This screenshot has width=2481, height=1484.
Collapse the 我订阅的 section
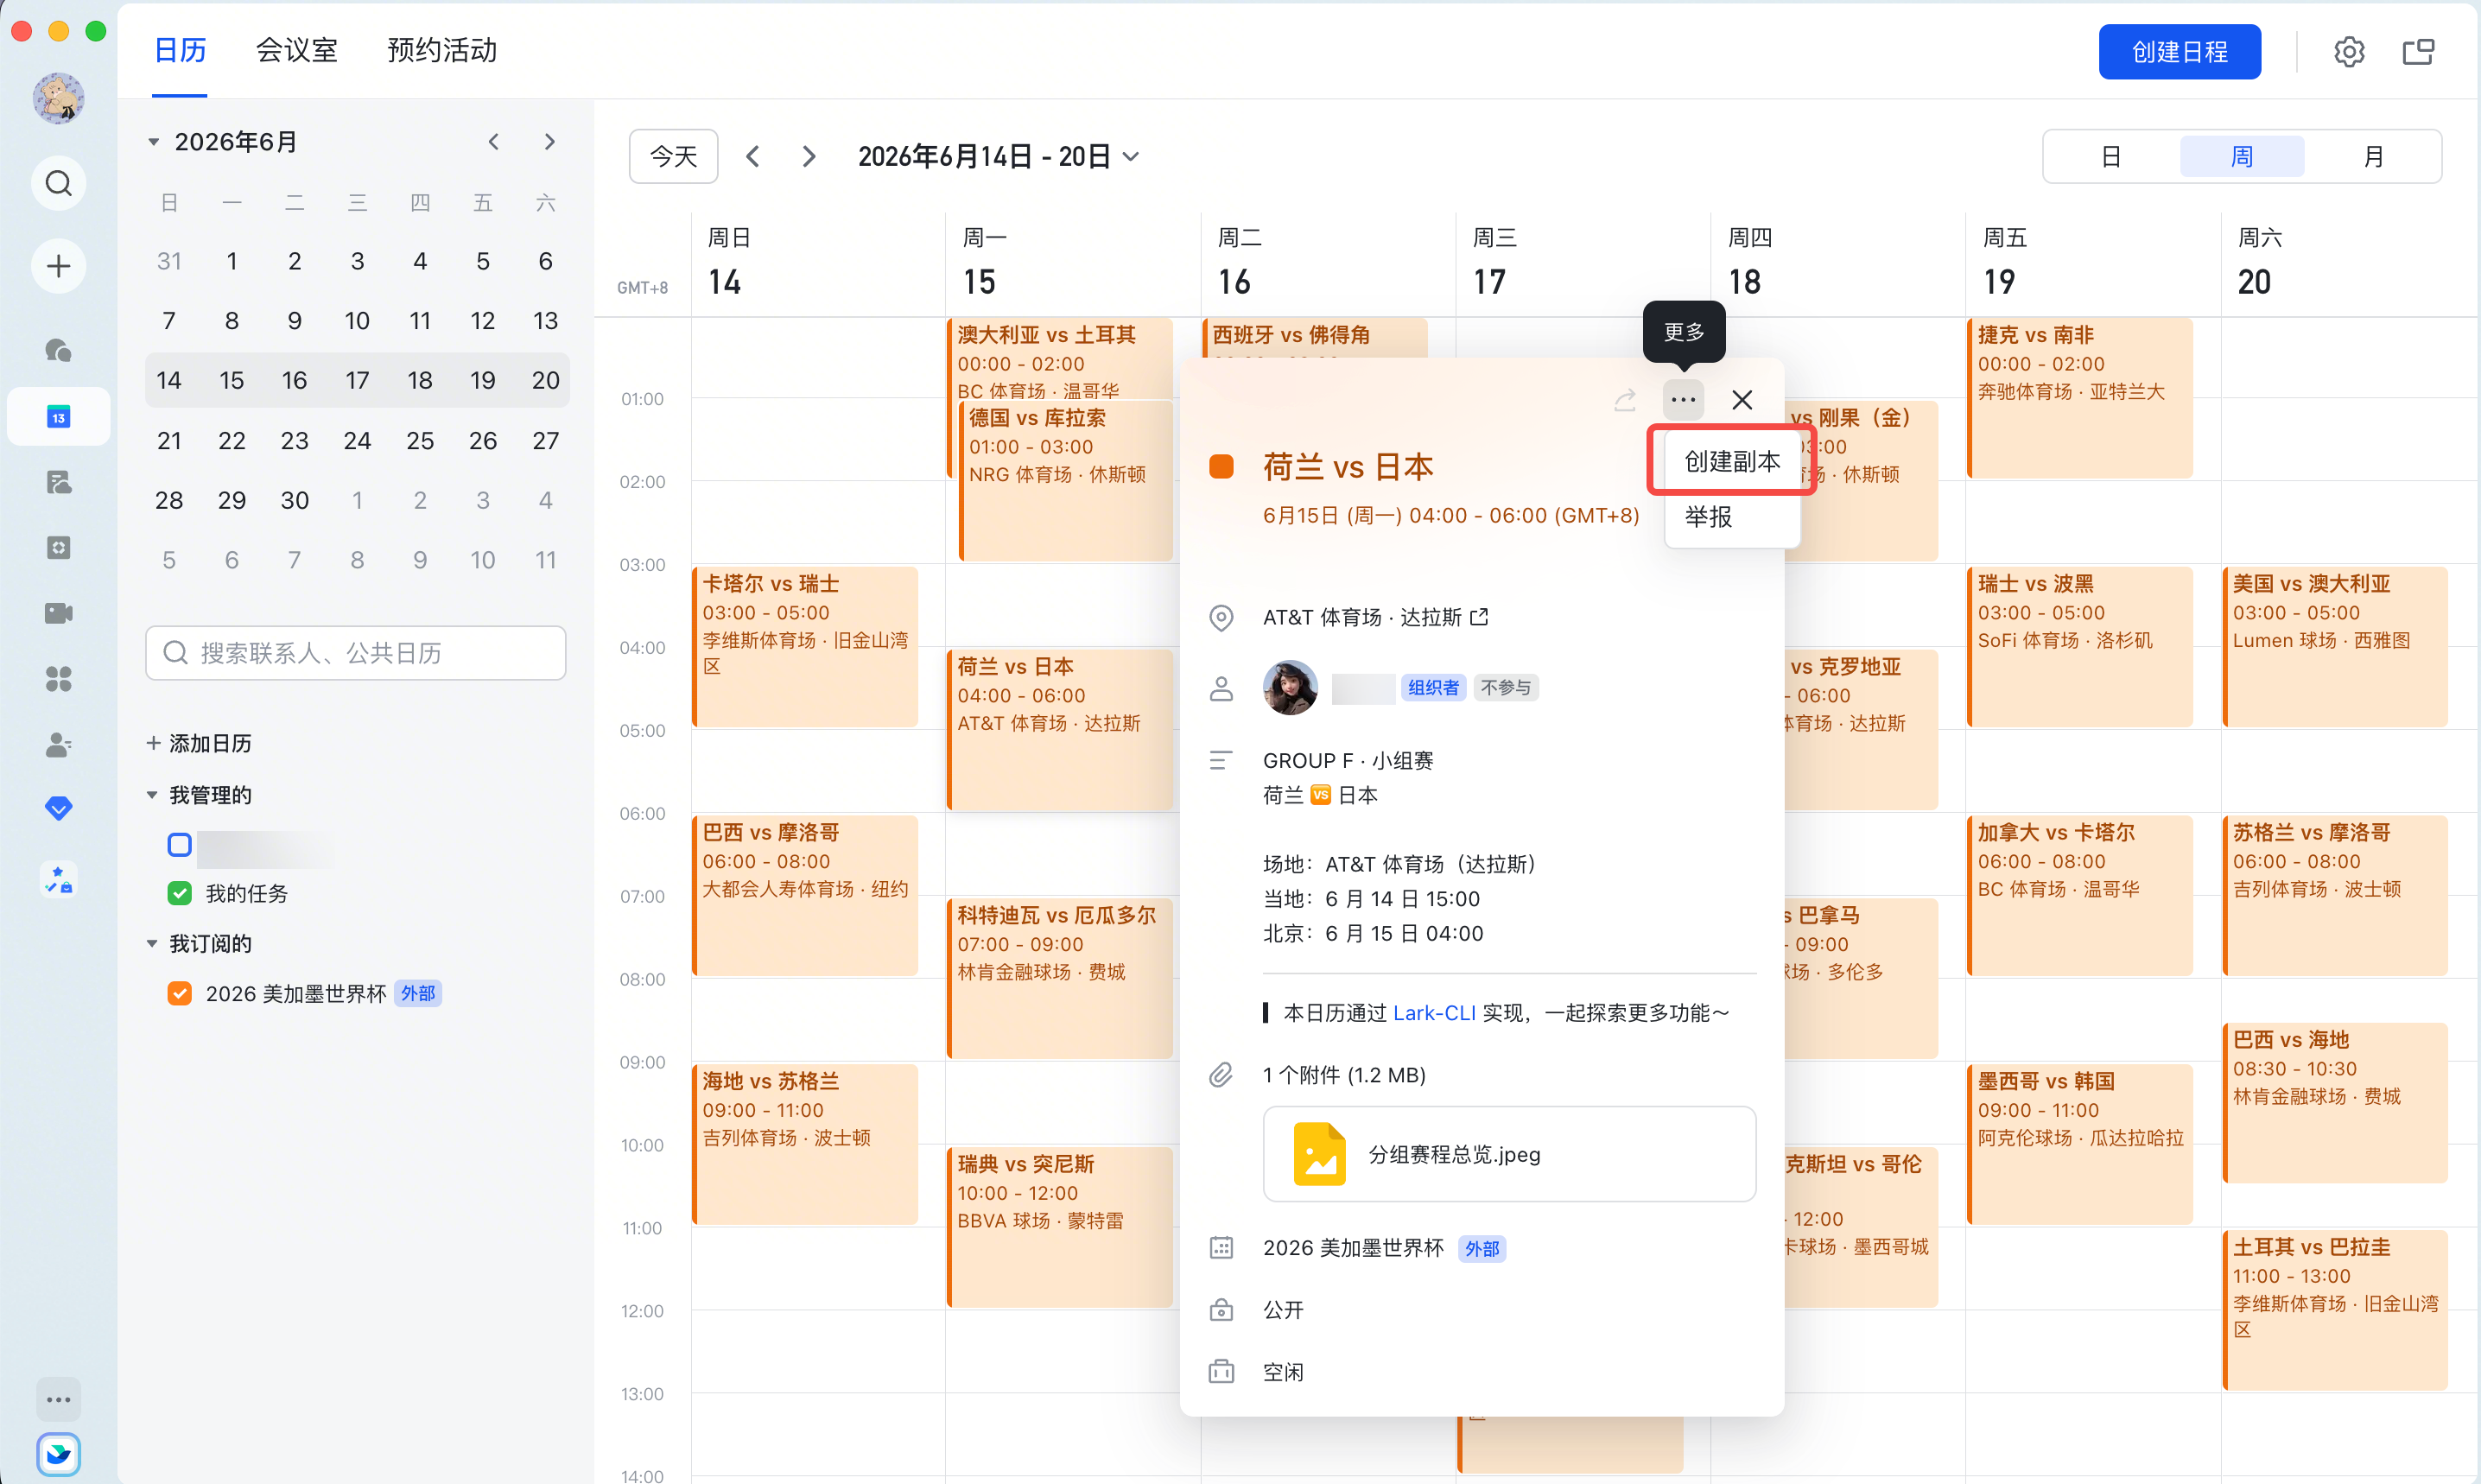152,943
